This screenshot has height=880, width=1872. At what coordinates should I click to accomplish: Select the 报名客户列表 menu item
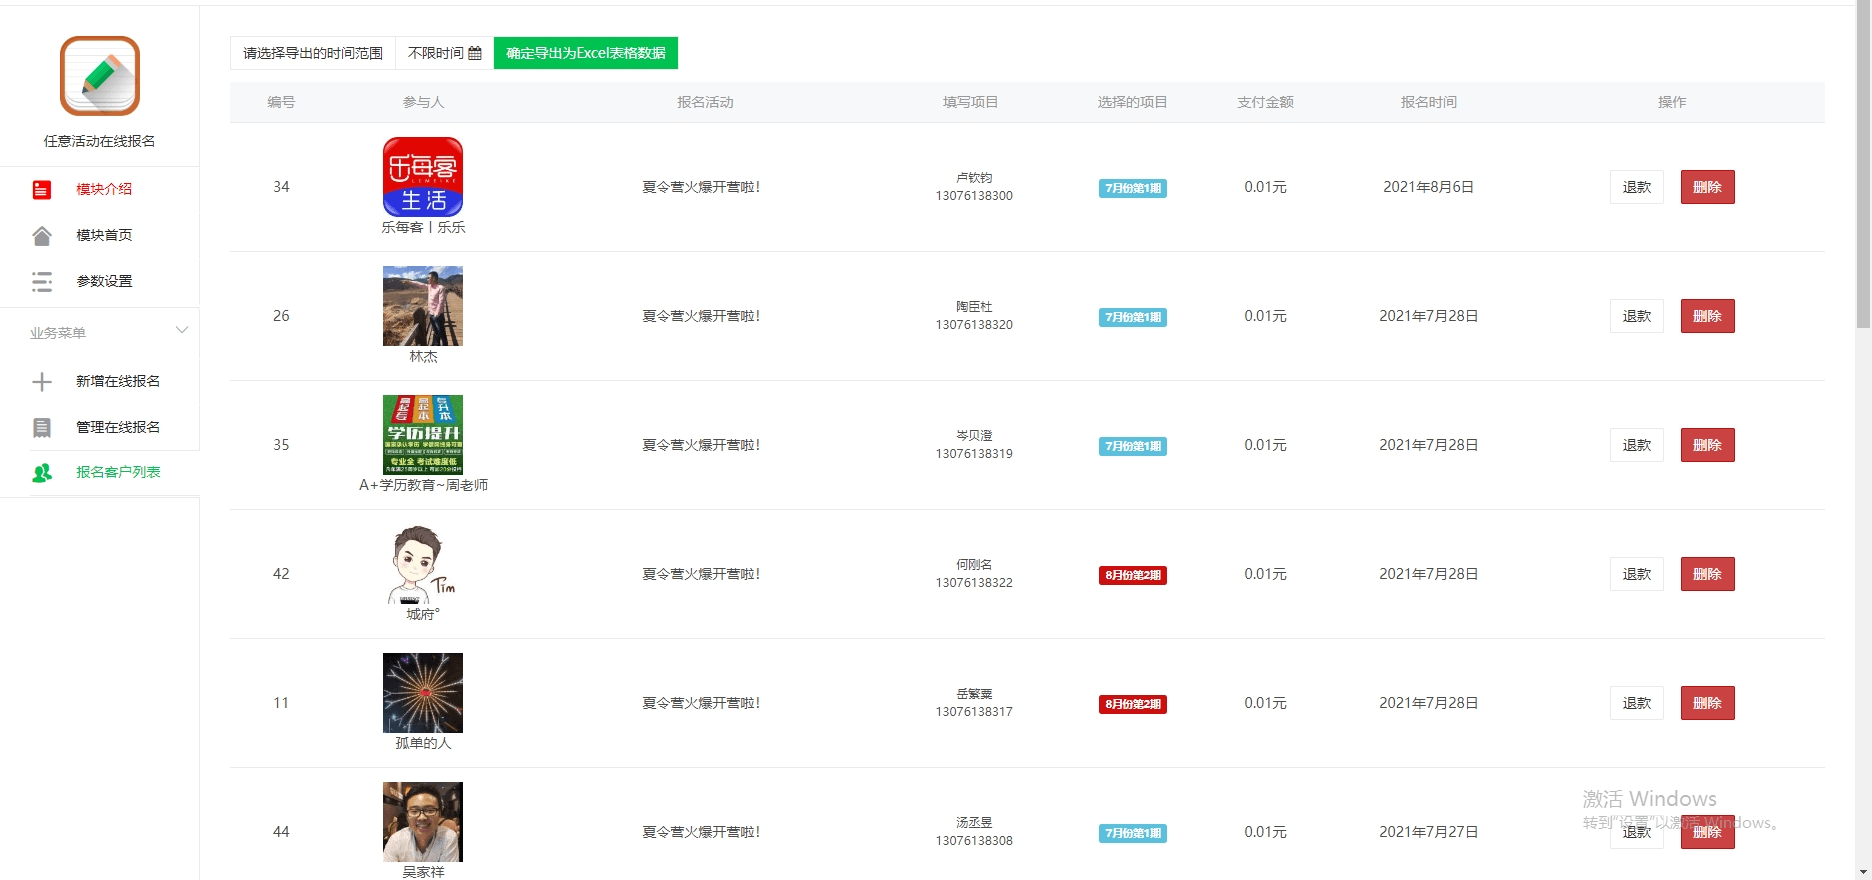[118, 472]
